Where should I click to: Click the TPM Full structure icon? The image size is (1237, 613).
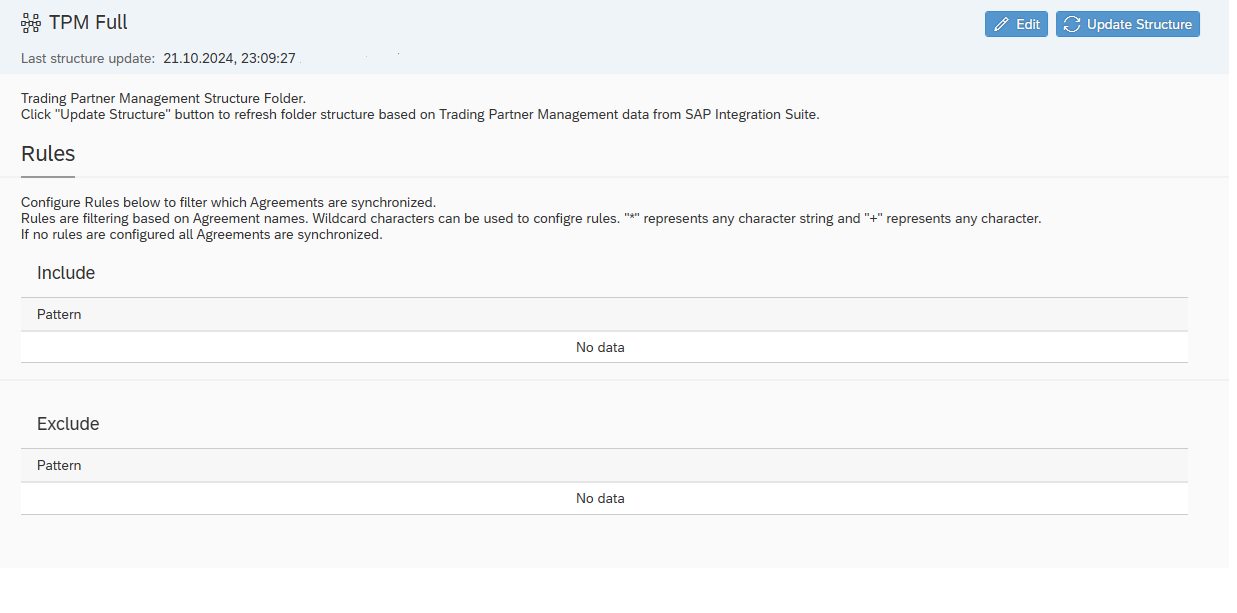[31, 23]
